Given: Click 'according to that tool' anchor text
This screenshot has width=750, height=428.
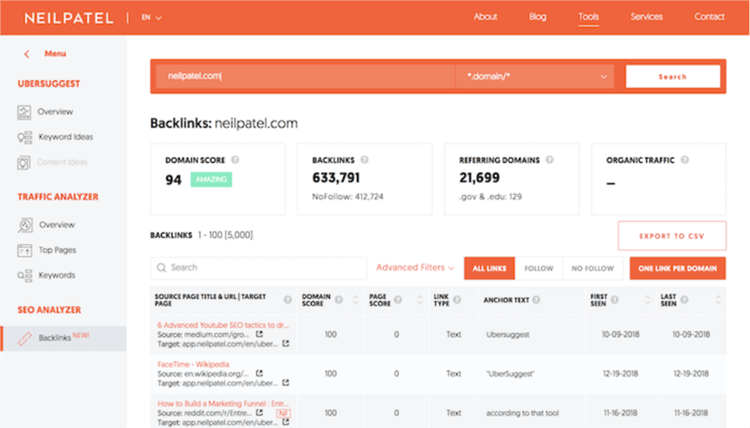Looking at the screenshot, I should click(522, 413).
